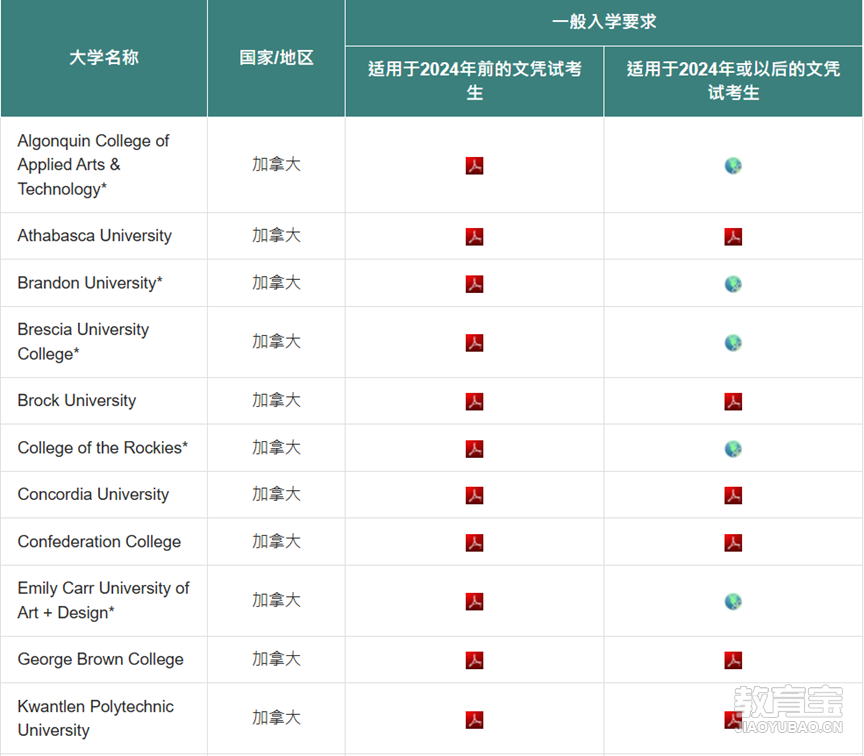The height and width of the screenshot is (756, 864).
Task: Open Emily Carr University 2024-or-later globe icon
Action: (x=733, y=601)
